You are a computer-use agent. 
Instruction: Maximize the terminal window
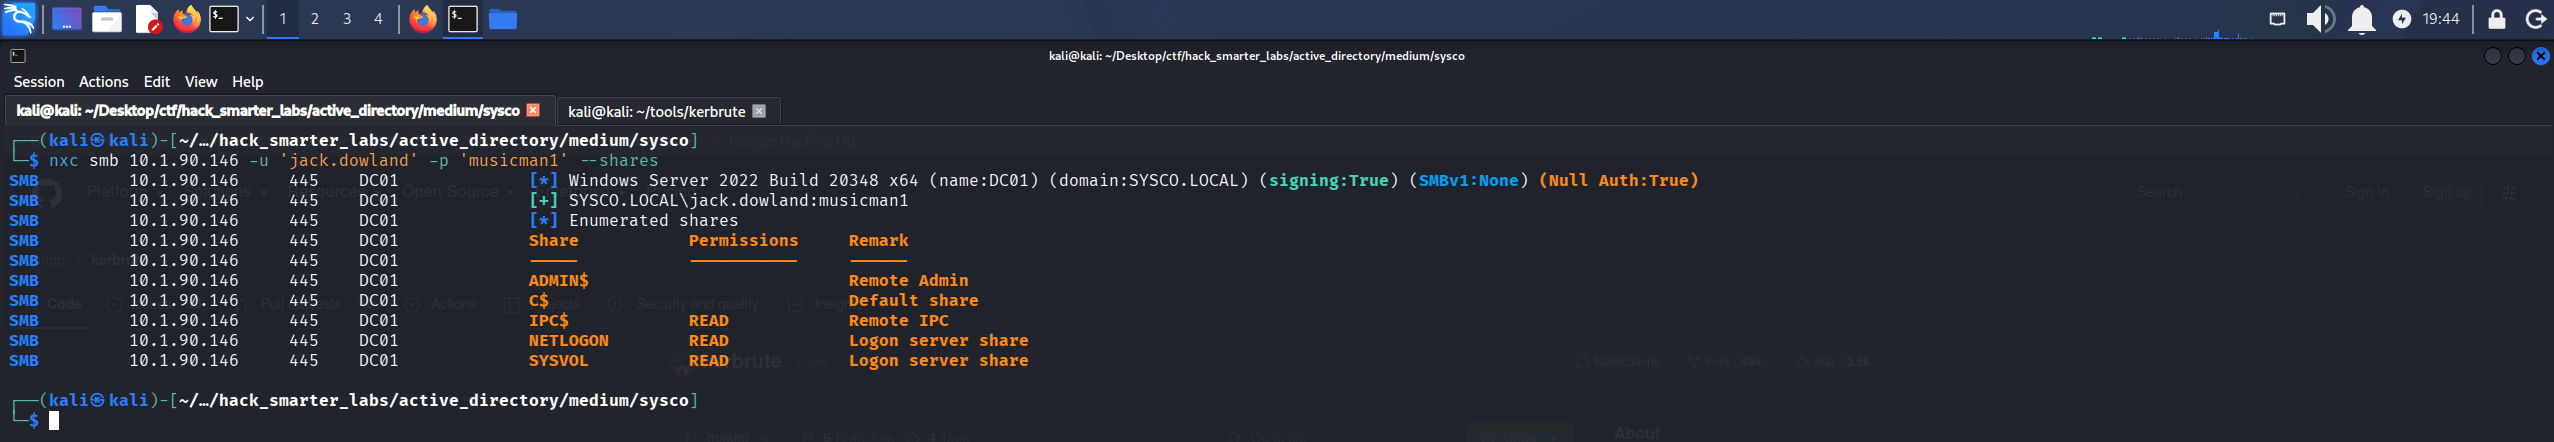click(2516, 56)
